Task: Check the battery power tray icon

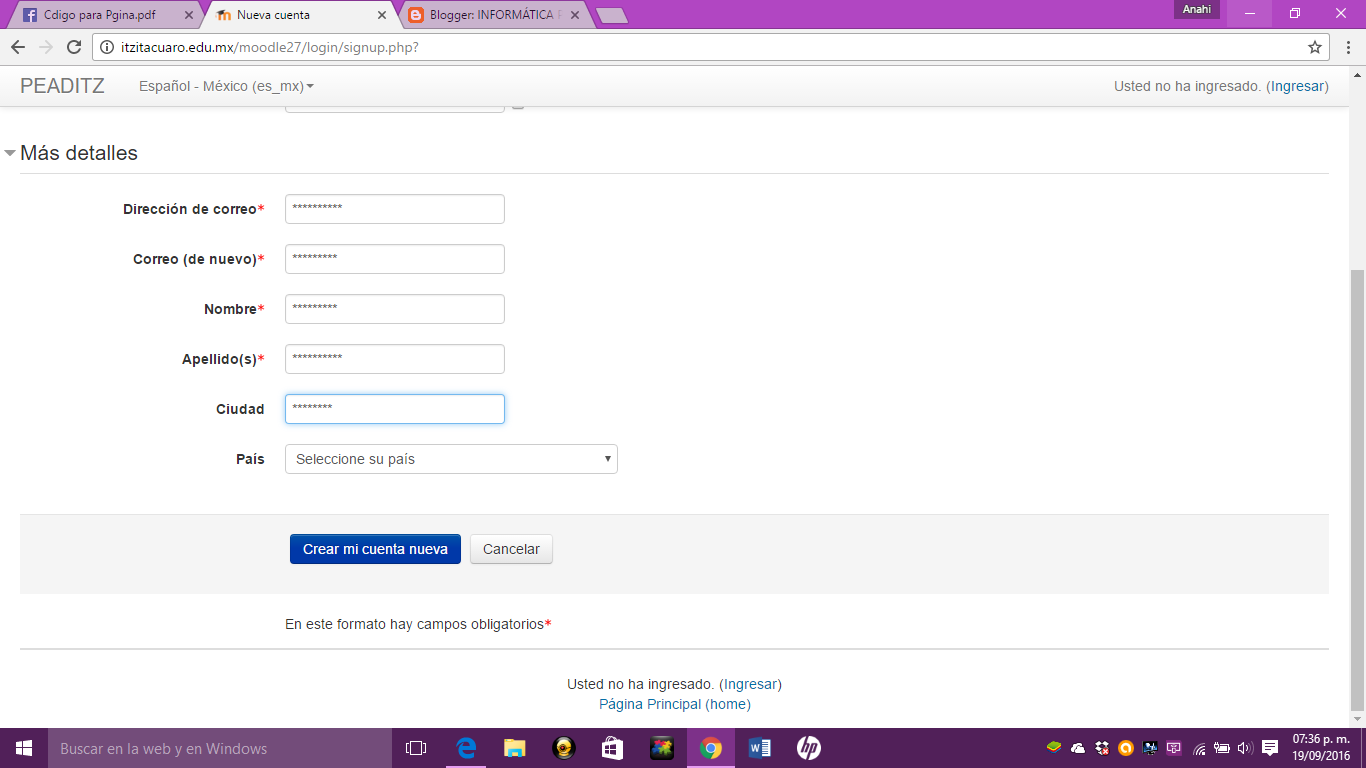Action: (x=1222, y=748)
